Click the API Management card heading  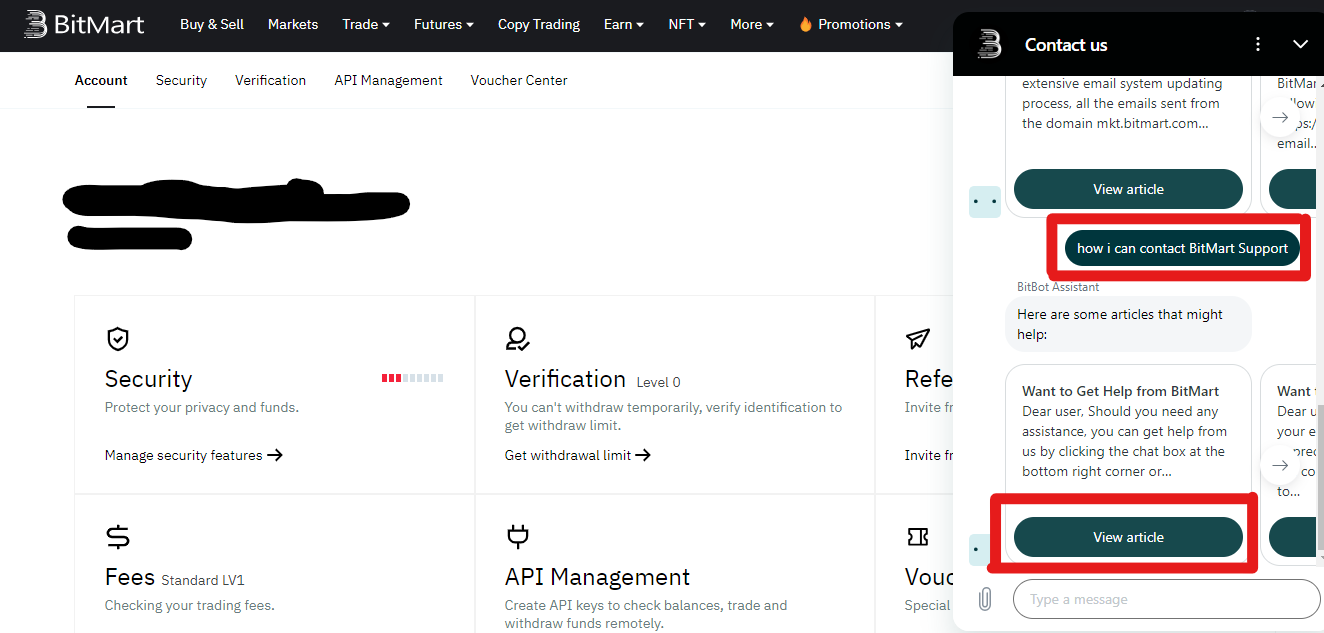(x=597, y=577)
